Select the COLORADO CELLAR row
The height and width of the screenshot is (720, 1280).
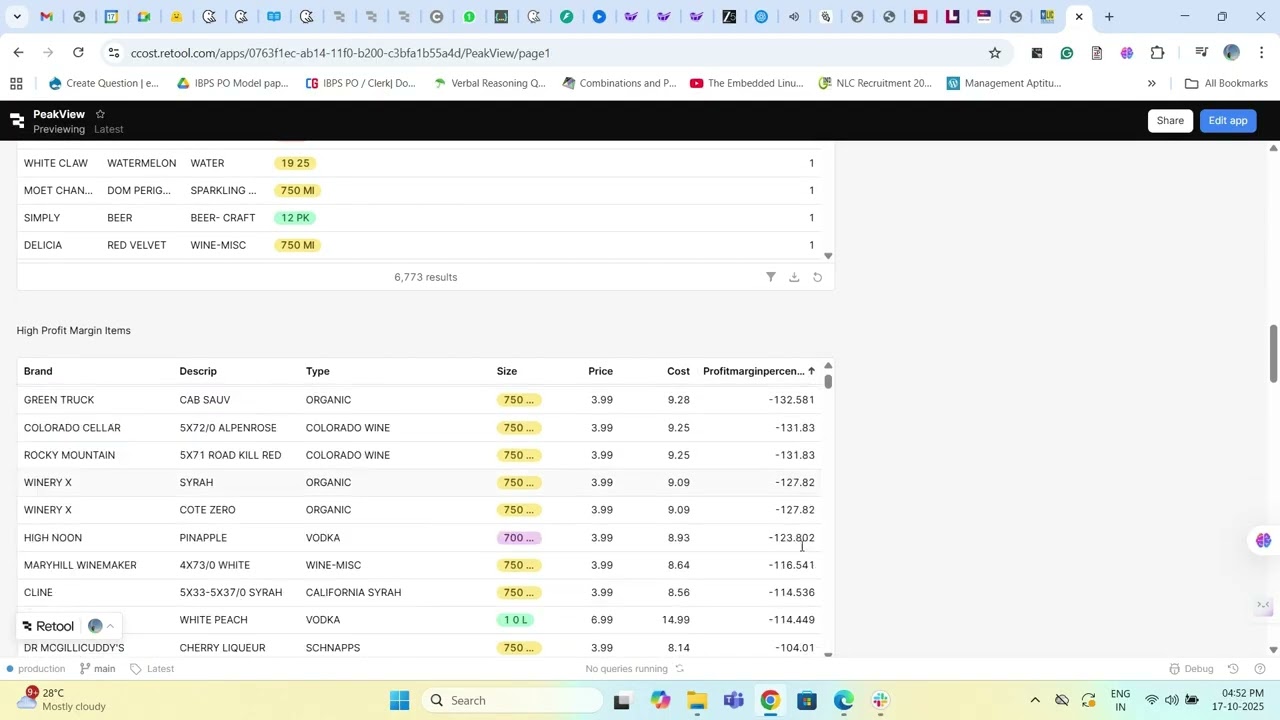click(x=419, y=428)
